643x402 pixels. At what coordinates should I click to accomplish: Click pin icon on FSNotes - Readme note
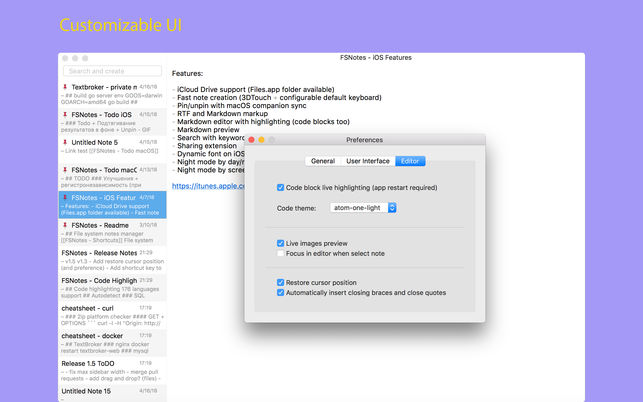click(x=65, y=225)
